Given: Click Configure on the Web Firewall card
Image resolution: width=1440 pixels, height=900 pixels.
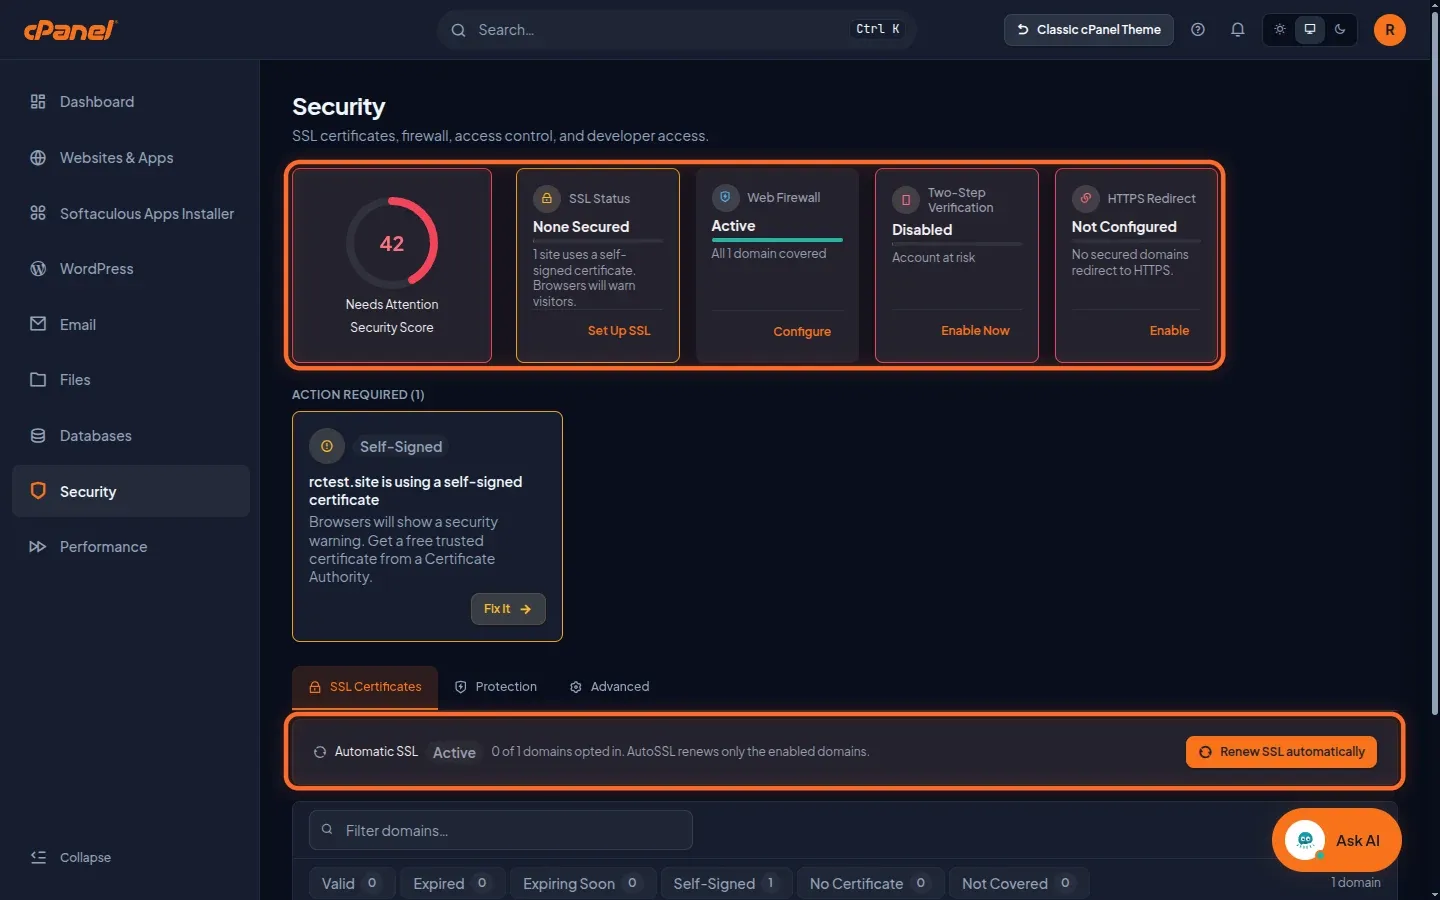Looking at the screenshot, I should click(802, 331).
